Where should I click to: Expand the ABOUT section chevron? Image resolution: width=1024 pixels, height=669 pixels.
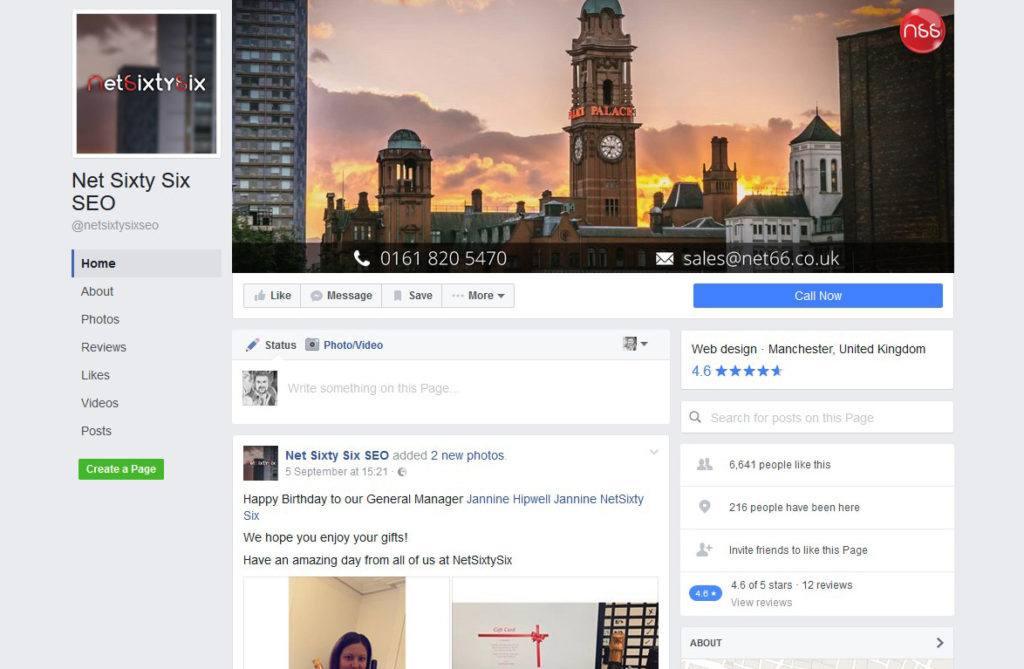click(940, 643)
